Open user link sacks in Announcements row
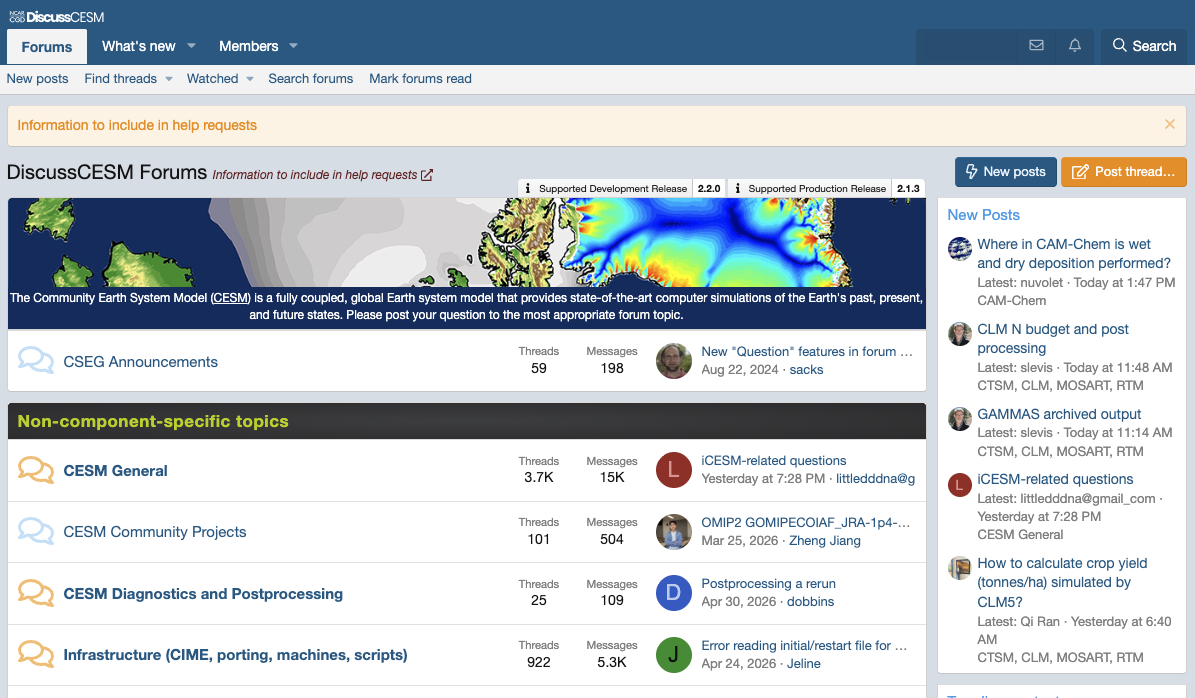The height and width of the screenshot is (698, 1195). 806,370
